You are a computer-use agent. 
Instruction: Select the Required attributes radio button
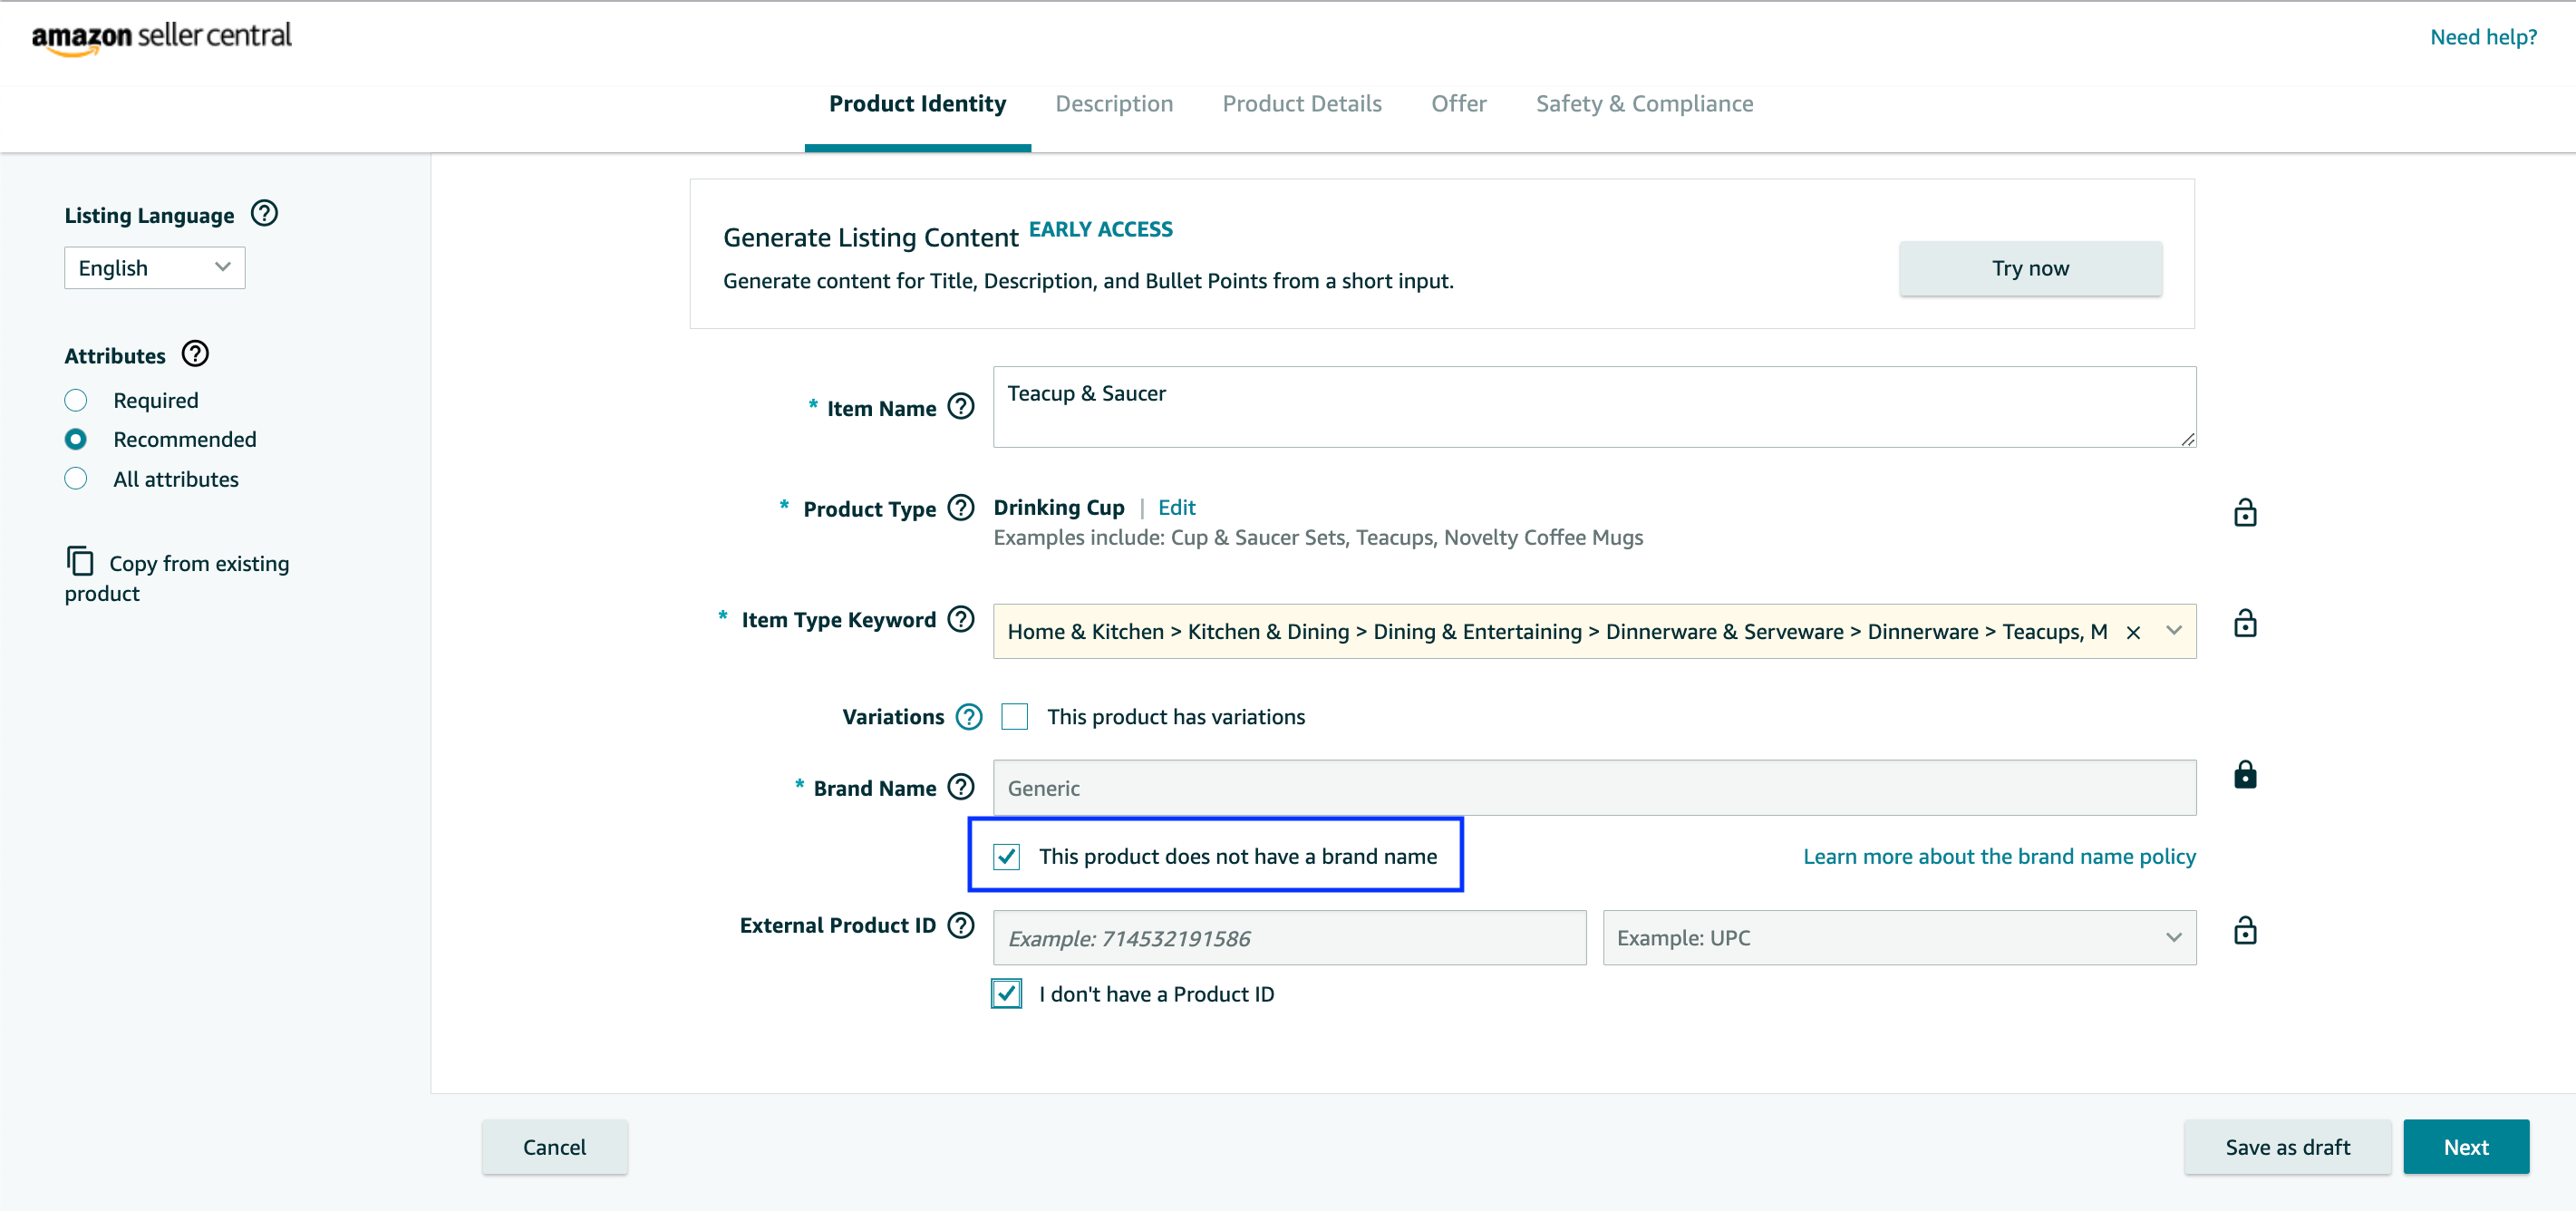coord(76,400)
